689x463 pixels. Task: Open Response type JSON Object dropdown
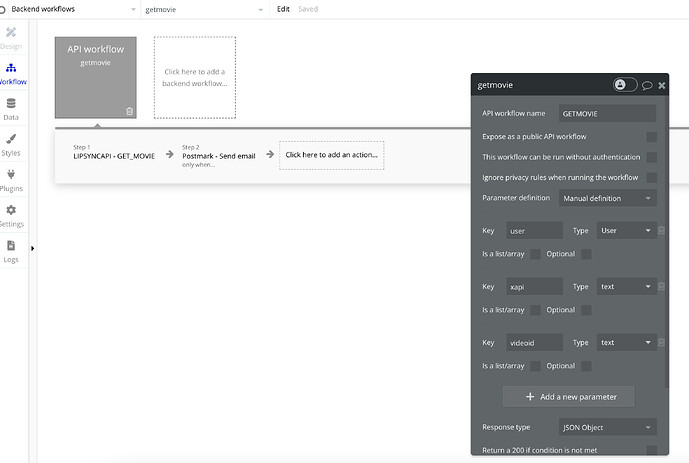(607, 427)
